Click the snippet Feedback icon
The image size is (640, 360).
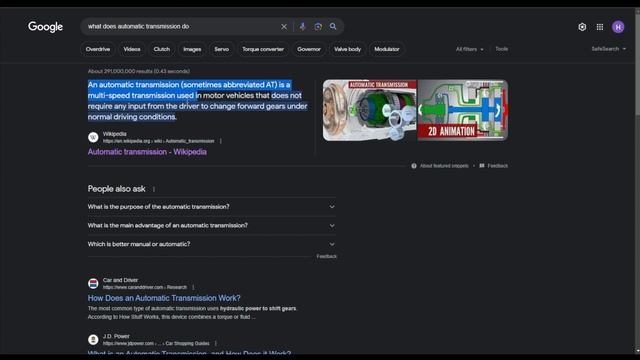tap(482, 166)
